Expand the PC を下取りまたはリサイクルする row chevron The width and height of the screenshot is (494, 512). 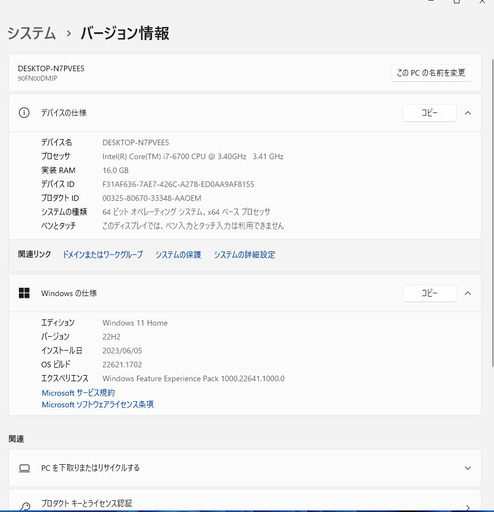tap(468, 468)
